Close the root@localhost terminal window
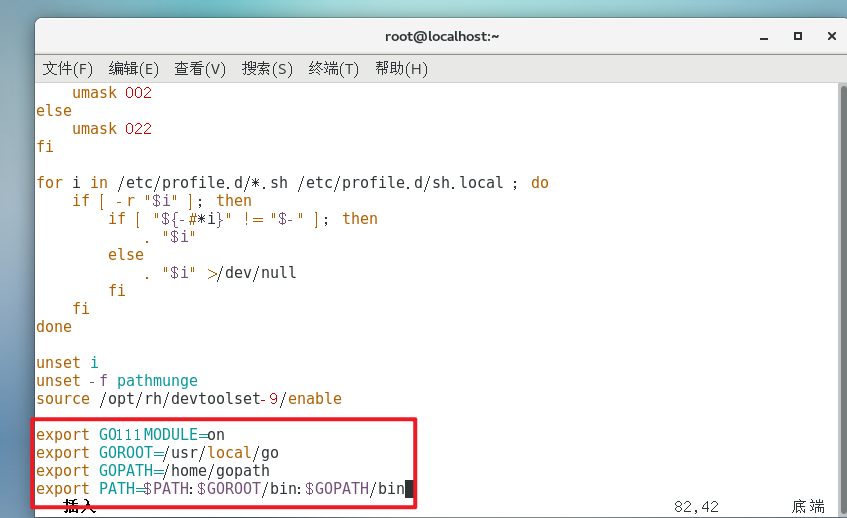847x518 pixels. click(831, 36)
